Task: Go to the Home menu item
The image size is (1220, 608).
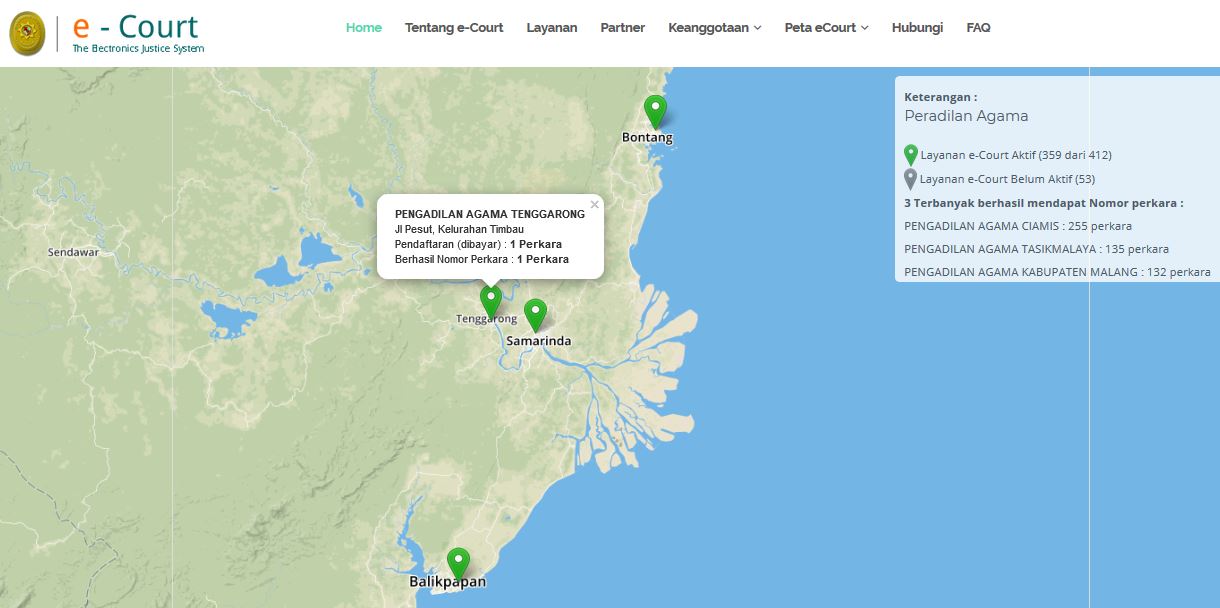Action: (364, 28)
